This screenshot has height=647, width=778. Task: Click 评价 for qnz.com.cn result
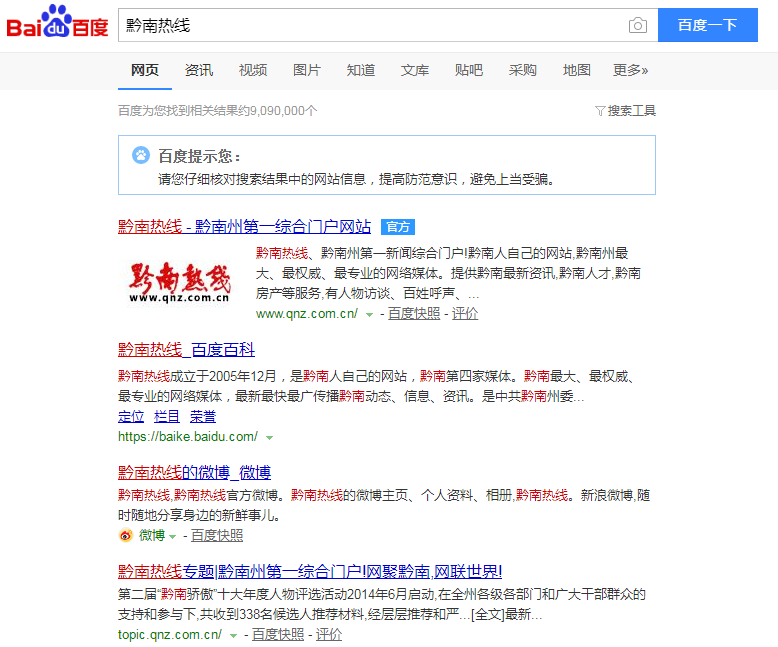(x=465, y=314)
